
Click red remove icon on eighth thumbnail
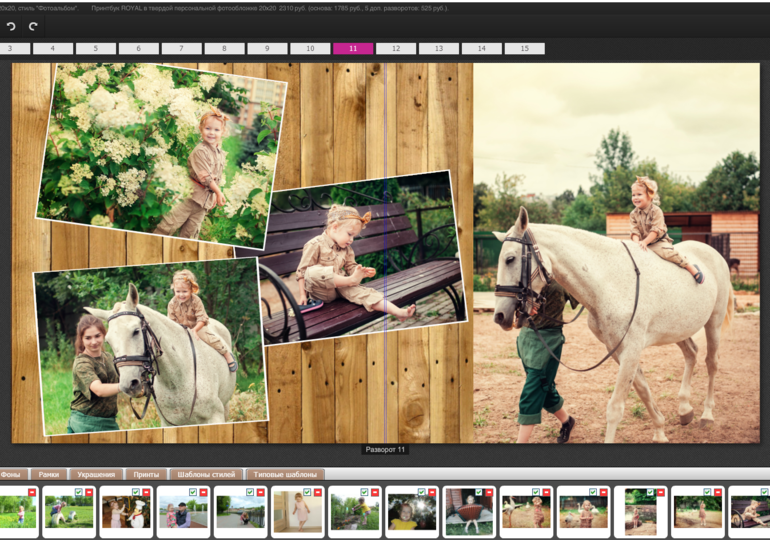(x=431, y=492)
